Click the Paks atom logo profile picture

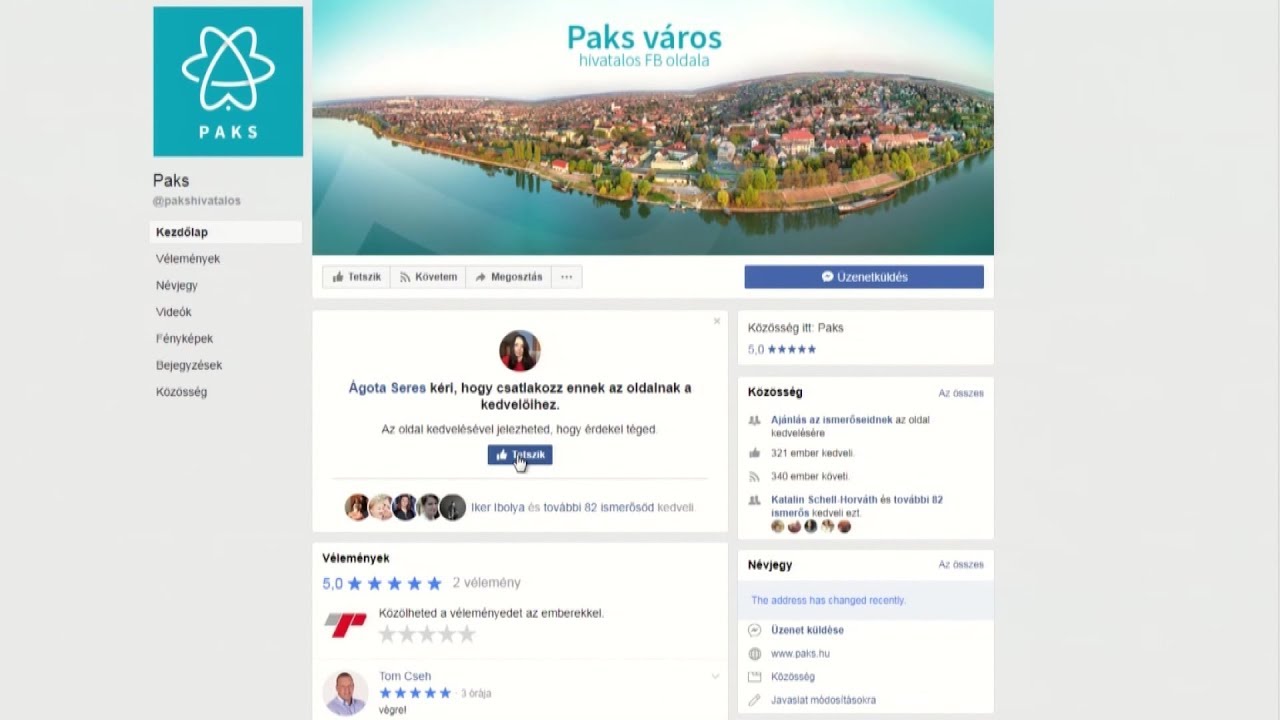228,82
